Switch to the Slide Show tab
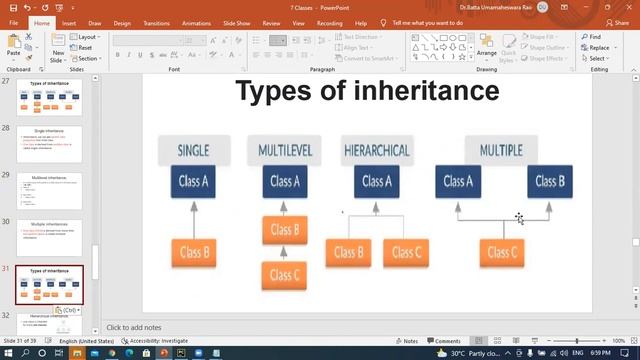Screen dimensions: 640x360 tap(237, 23)
